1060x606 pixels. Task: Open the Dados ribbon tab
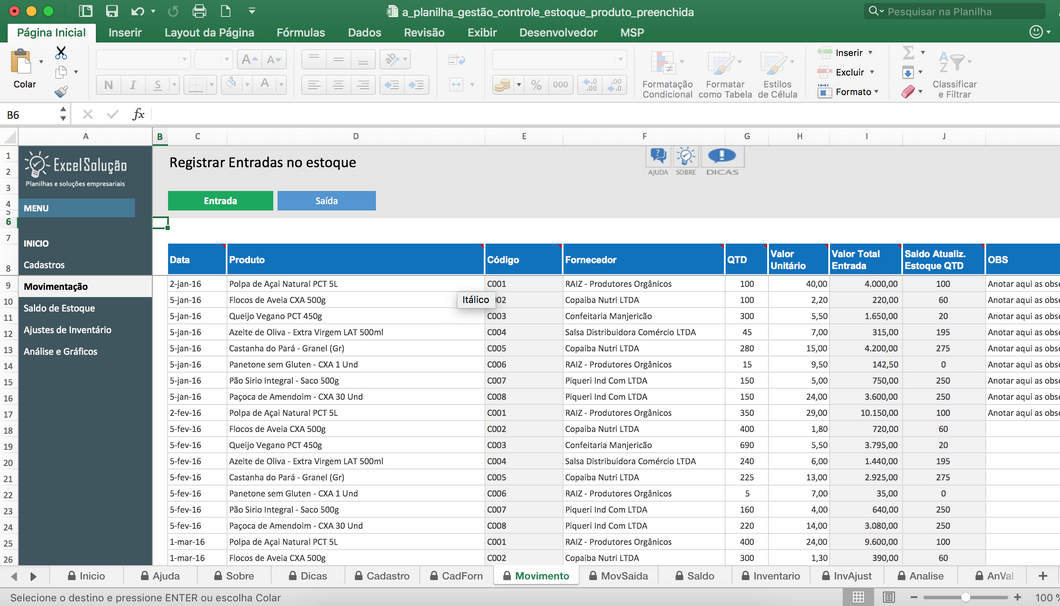(x=364, y=32)
